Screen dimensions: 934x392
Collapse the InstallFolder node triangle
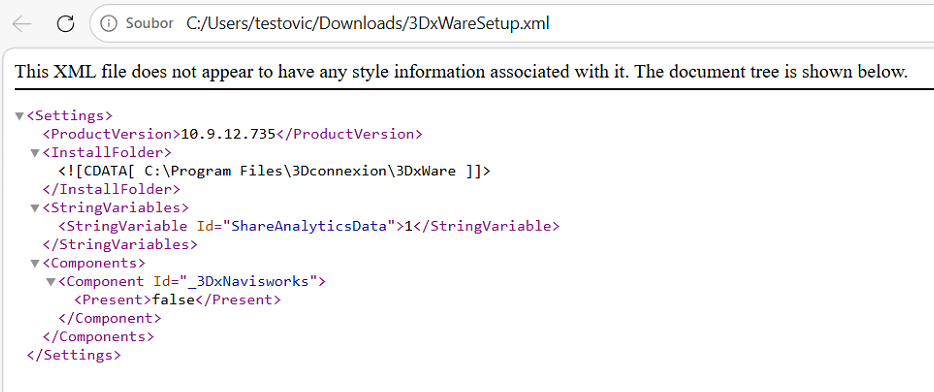[x=35, y=153]
